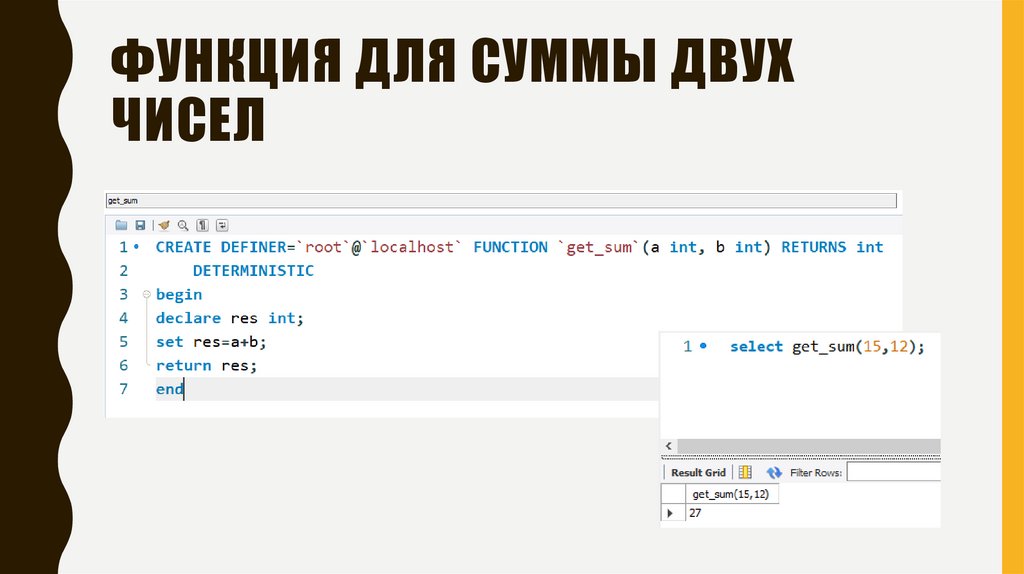
Task: Click the horizontal scrollbar left arrow
Action: click(668, 447)
